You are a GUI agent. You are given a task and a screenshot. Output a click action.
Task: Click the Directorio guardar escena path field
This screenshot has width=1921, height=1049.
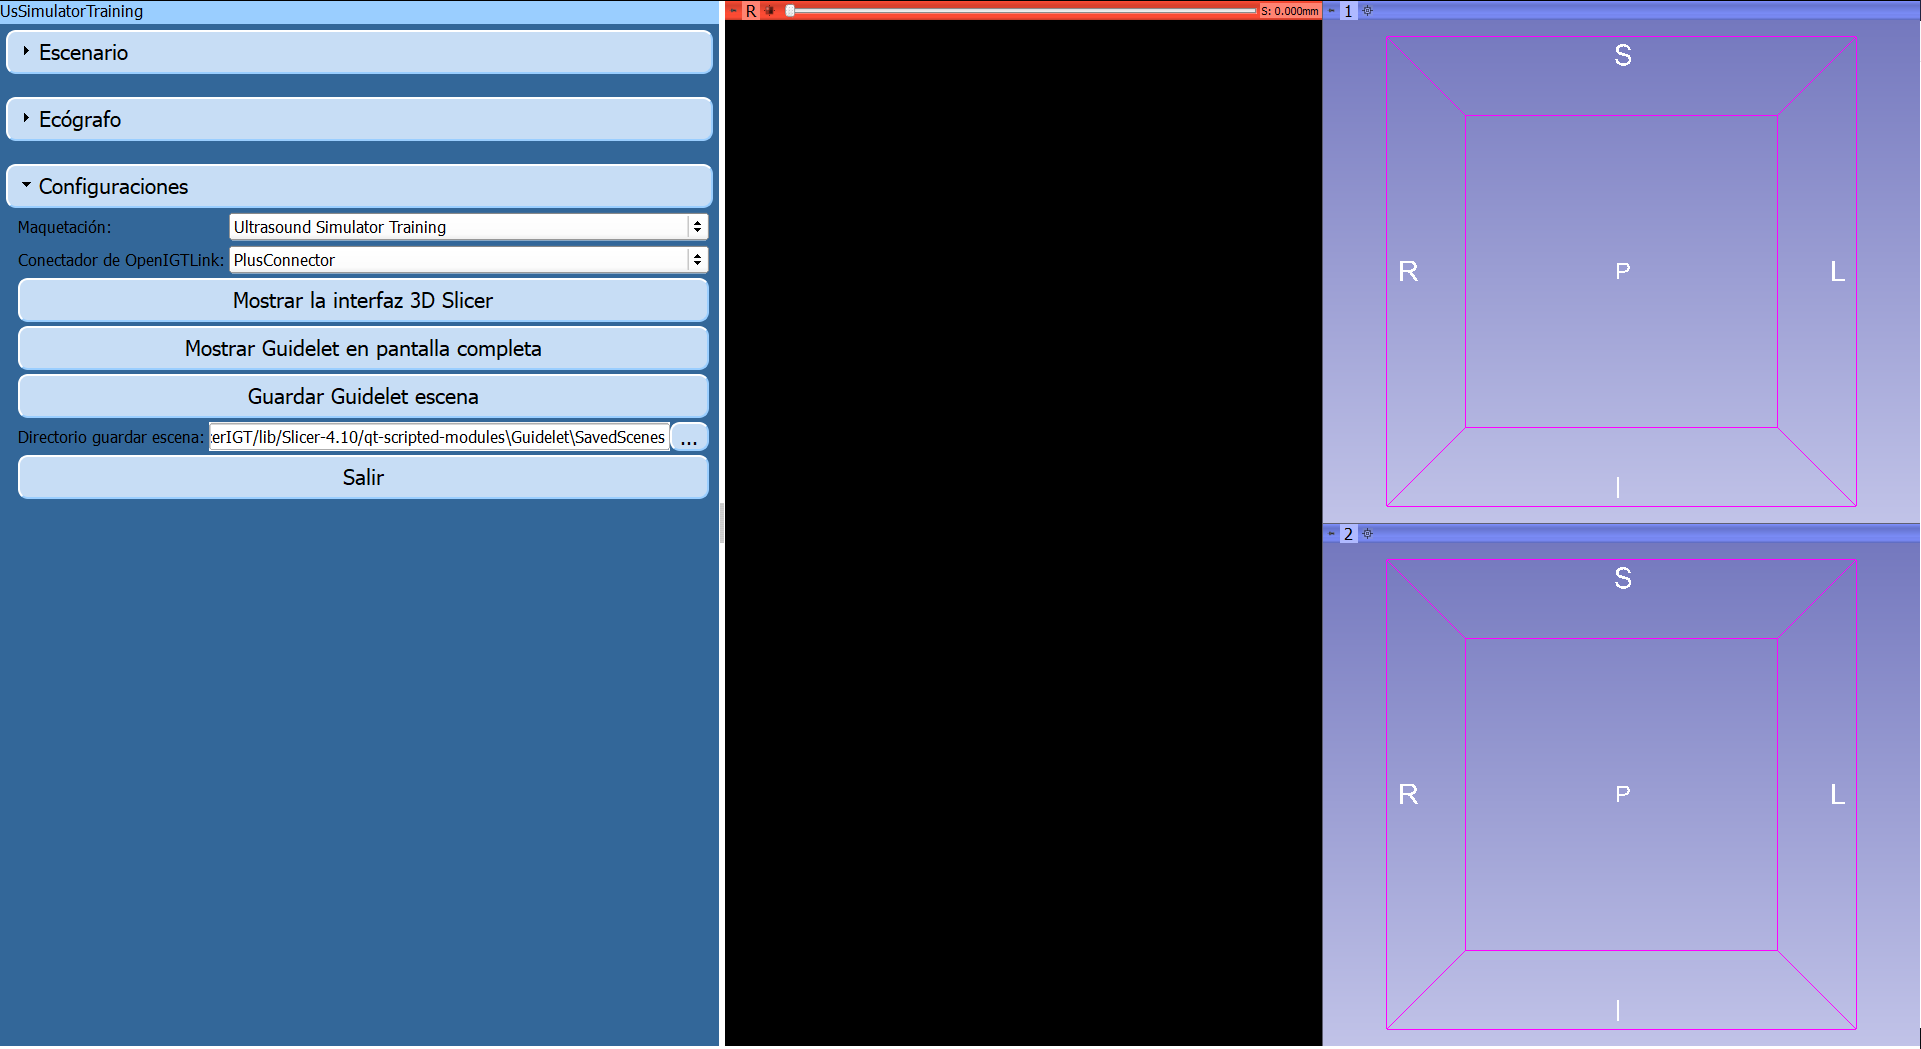[x=439, y=437]
